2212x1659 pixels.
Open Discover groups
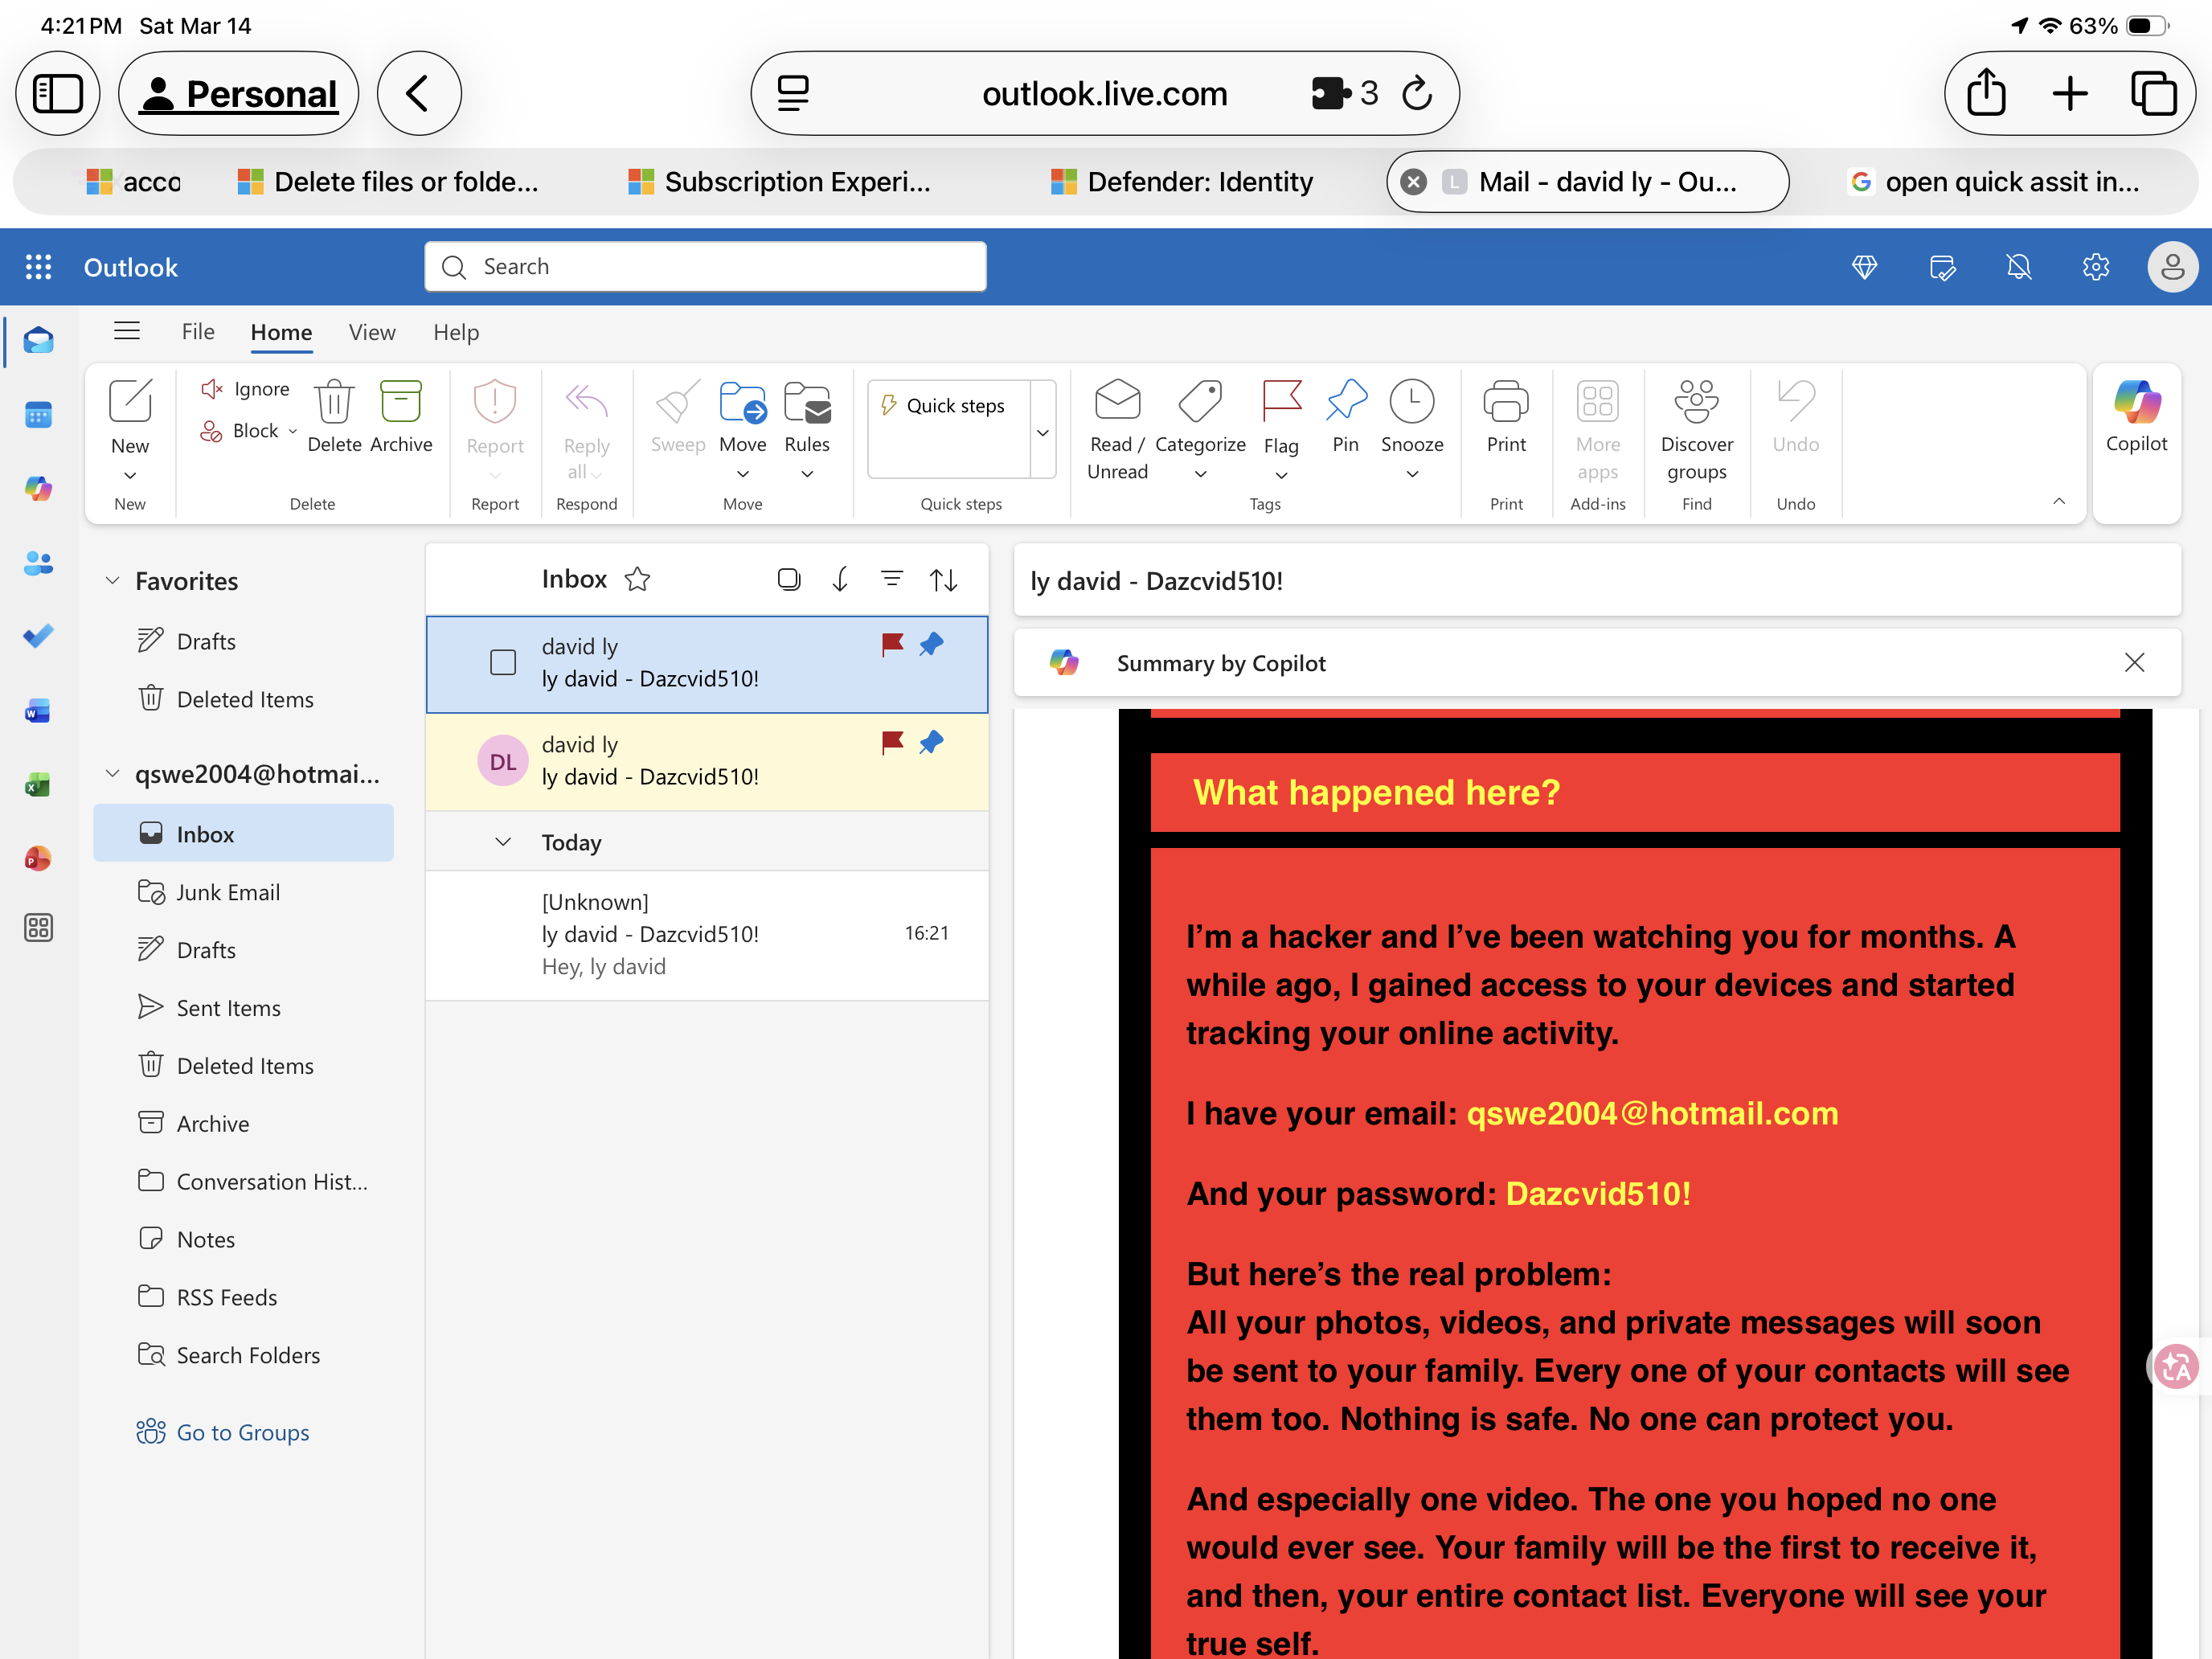1697,430
